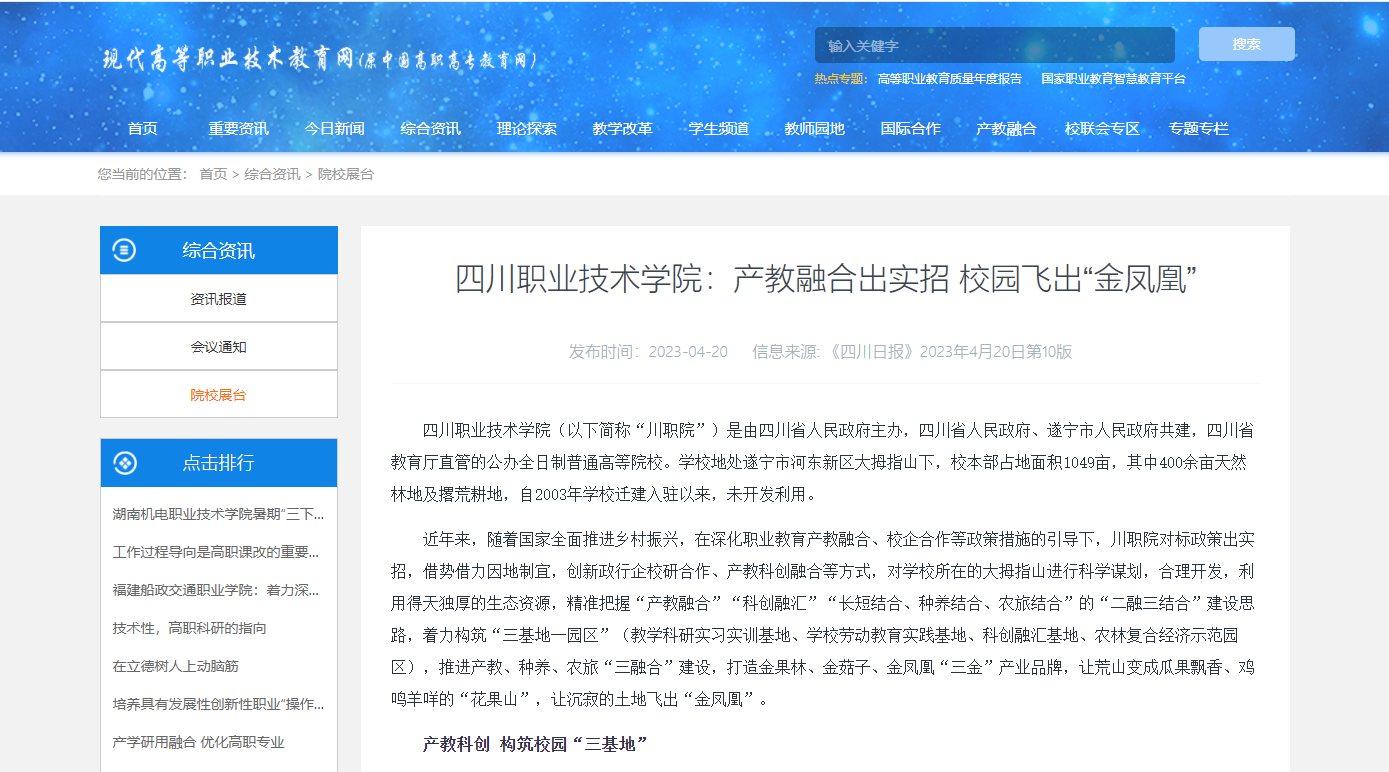This screenshot has height=772, width=1389.
Task: Select 教学改革 in the top navigation
Action: click(622, 128)
